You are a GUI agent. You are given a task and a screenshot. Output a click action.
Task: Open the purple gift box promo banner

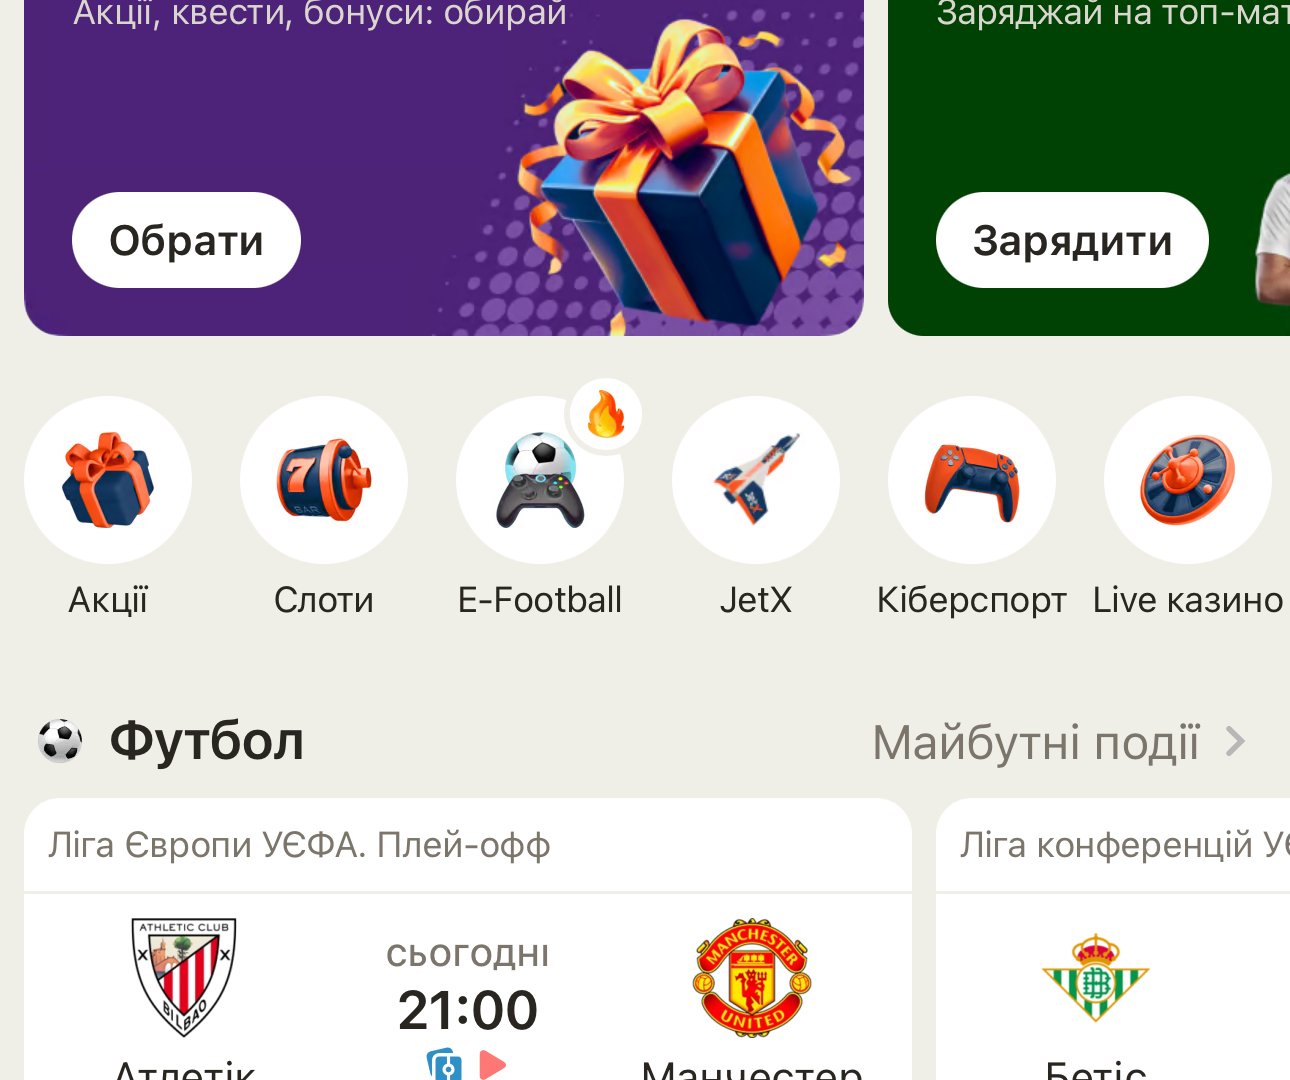tap(444, 168)
